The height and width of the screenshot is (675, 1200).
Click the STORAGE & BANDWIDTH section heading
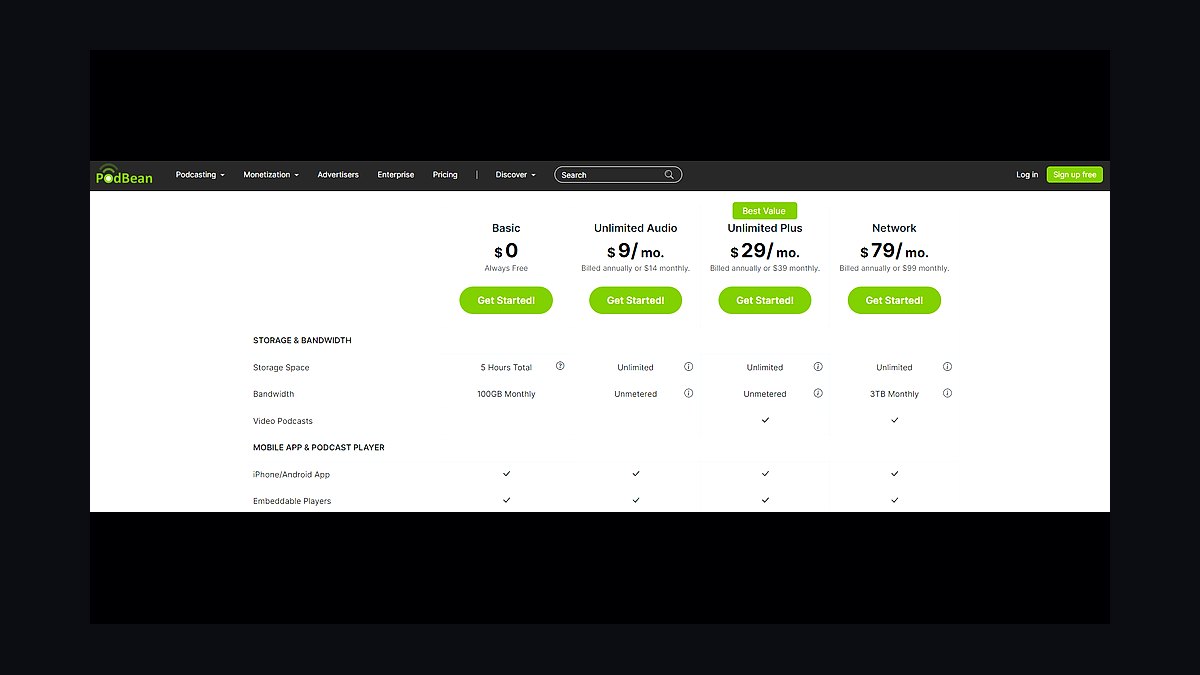point(302,340)
